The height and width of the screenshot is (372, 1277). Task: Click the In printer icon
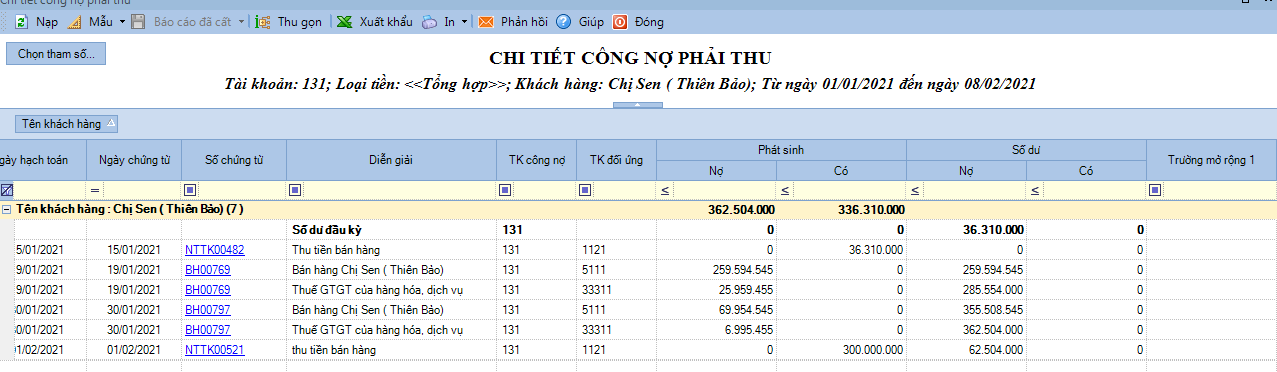429,21
